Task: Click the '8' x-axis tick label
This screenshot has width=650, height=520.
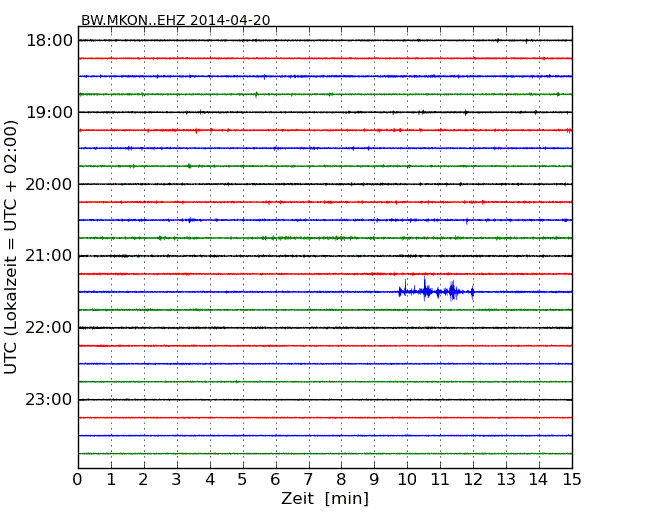Action: coord(341,479)
